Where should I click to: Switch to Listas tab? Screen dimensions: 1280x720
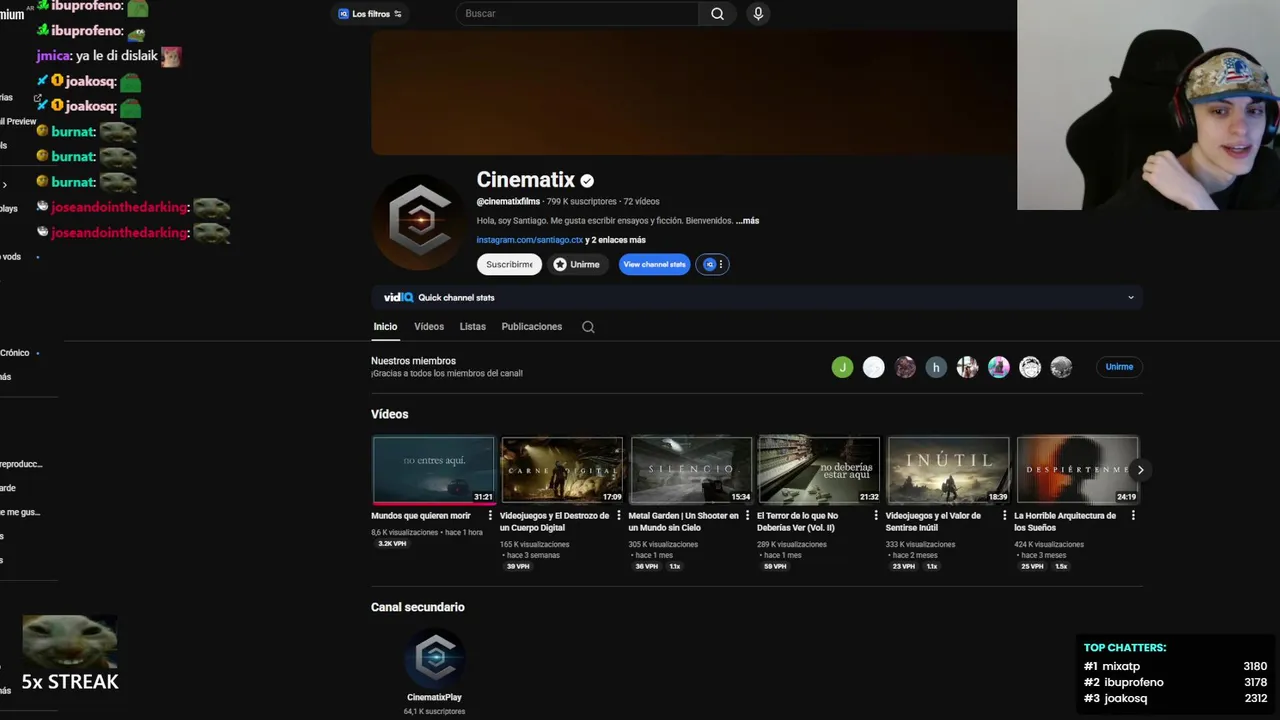(473, 327)
